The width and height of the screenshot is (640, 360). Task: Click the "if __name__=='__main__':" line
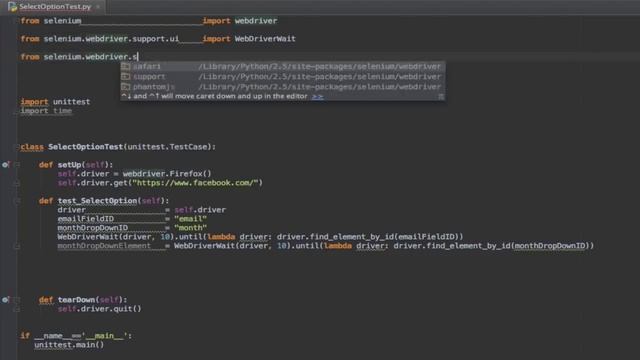click(x=76, y=336)
